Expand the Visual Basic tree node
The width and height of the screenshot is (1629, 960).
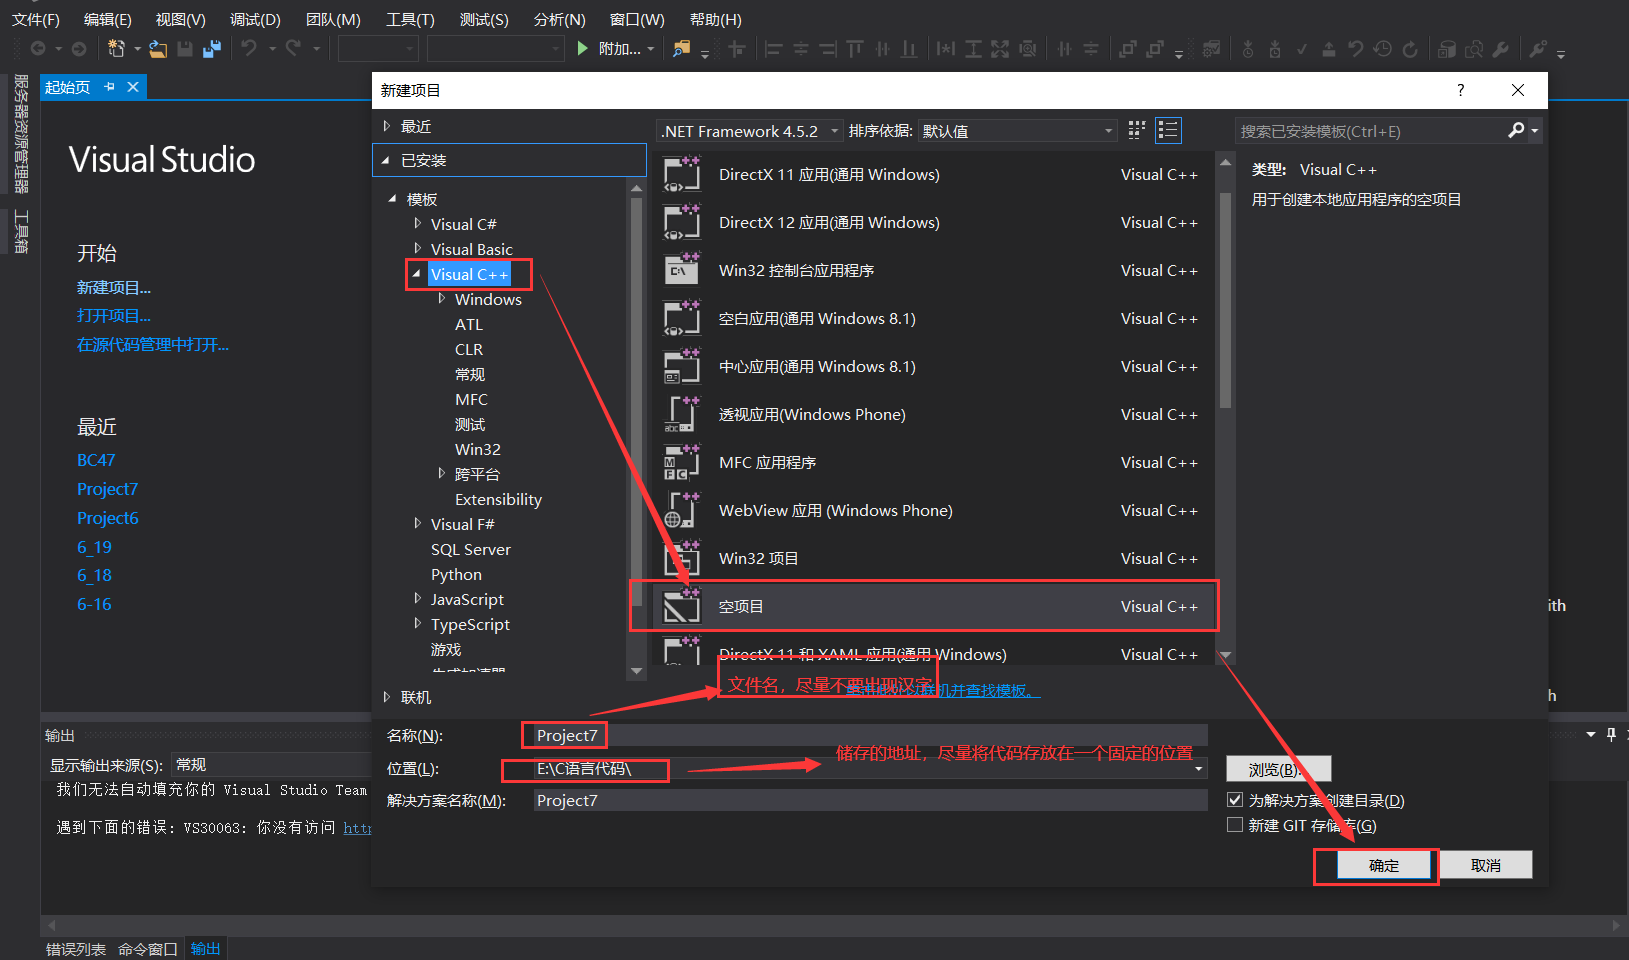pyautogui.click(x=418, y=249)
